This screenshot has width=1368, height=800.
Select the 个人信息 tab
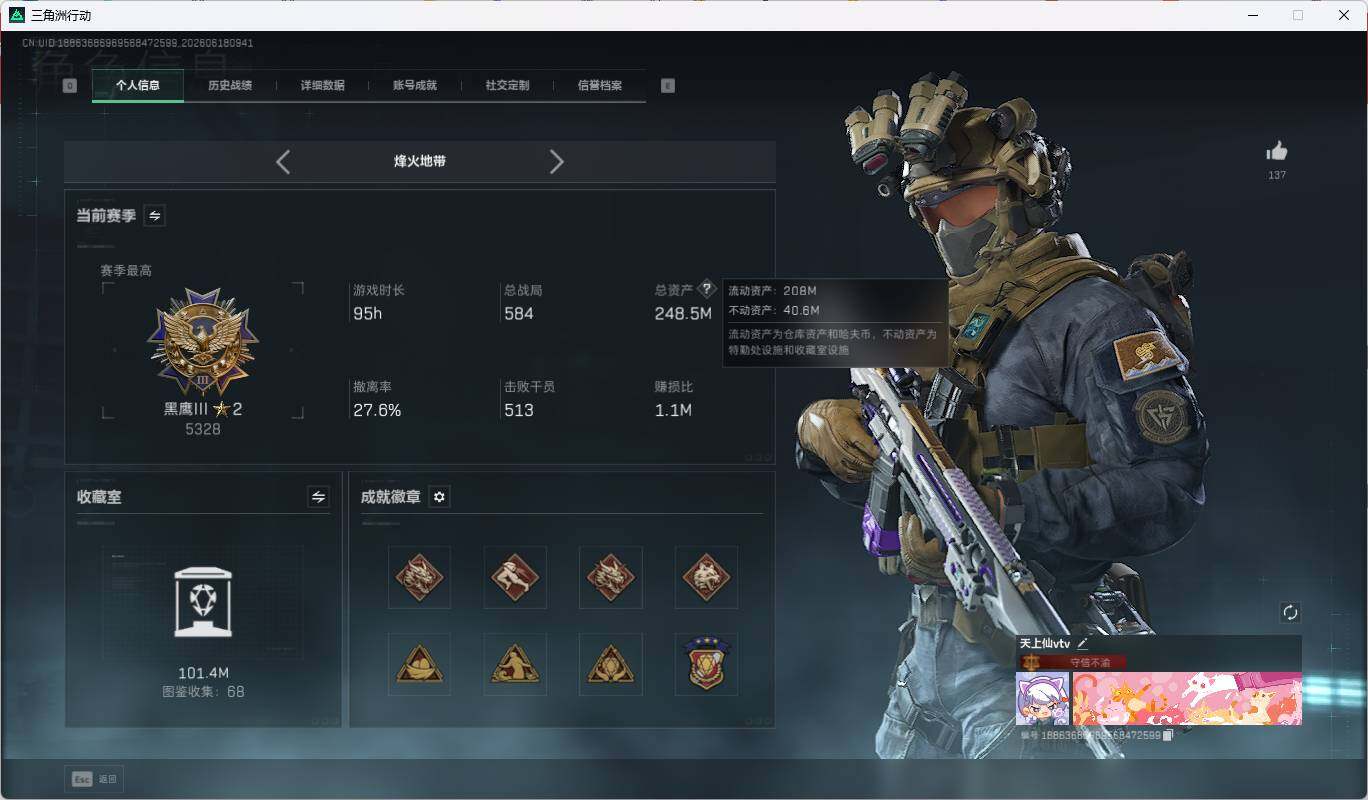click(138, 85)
